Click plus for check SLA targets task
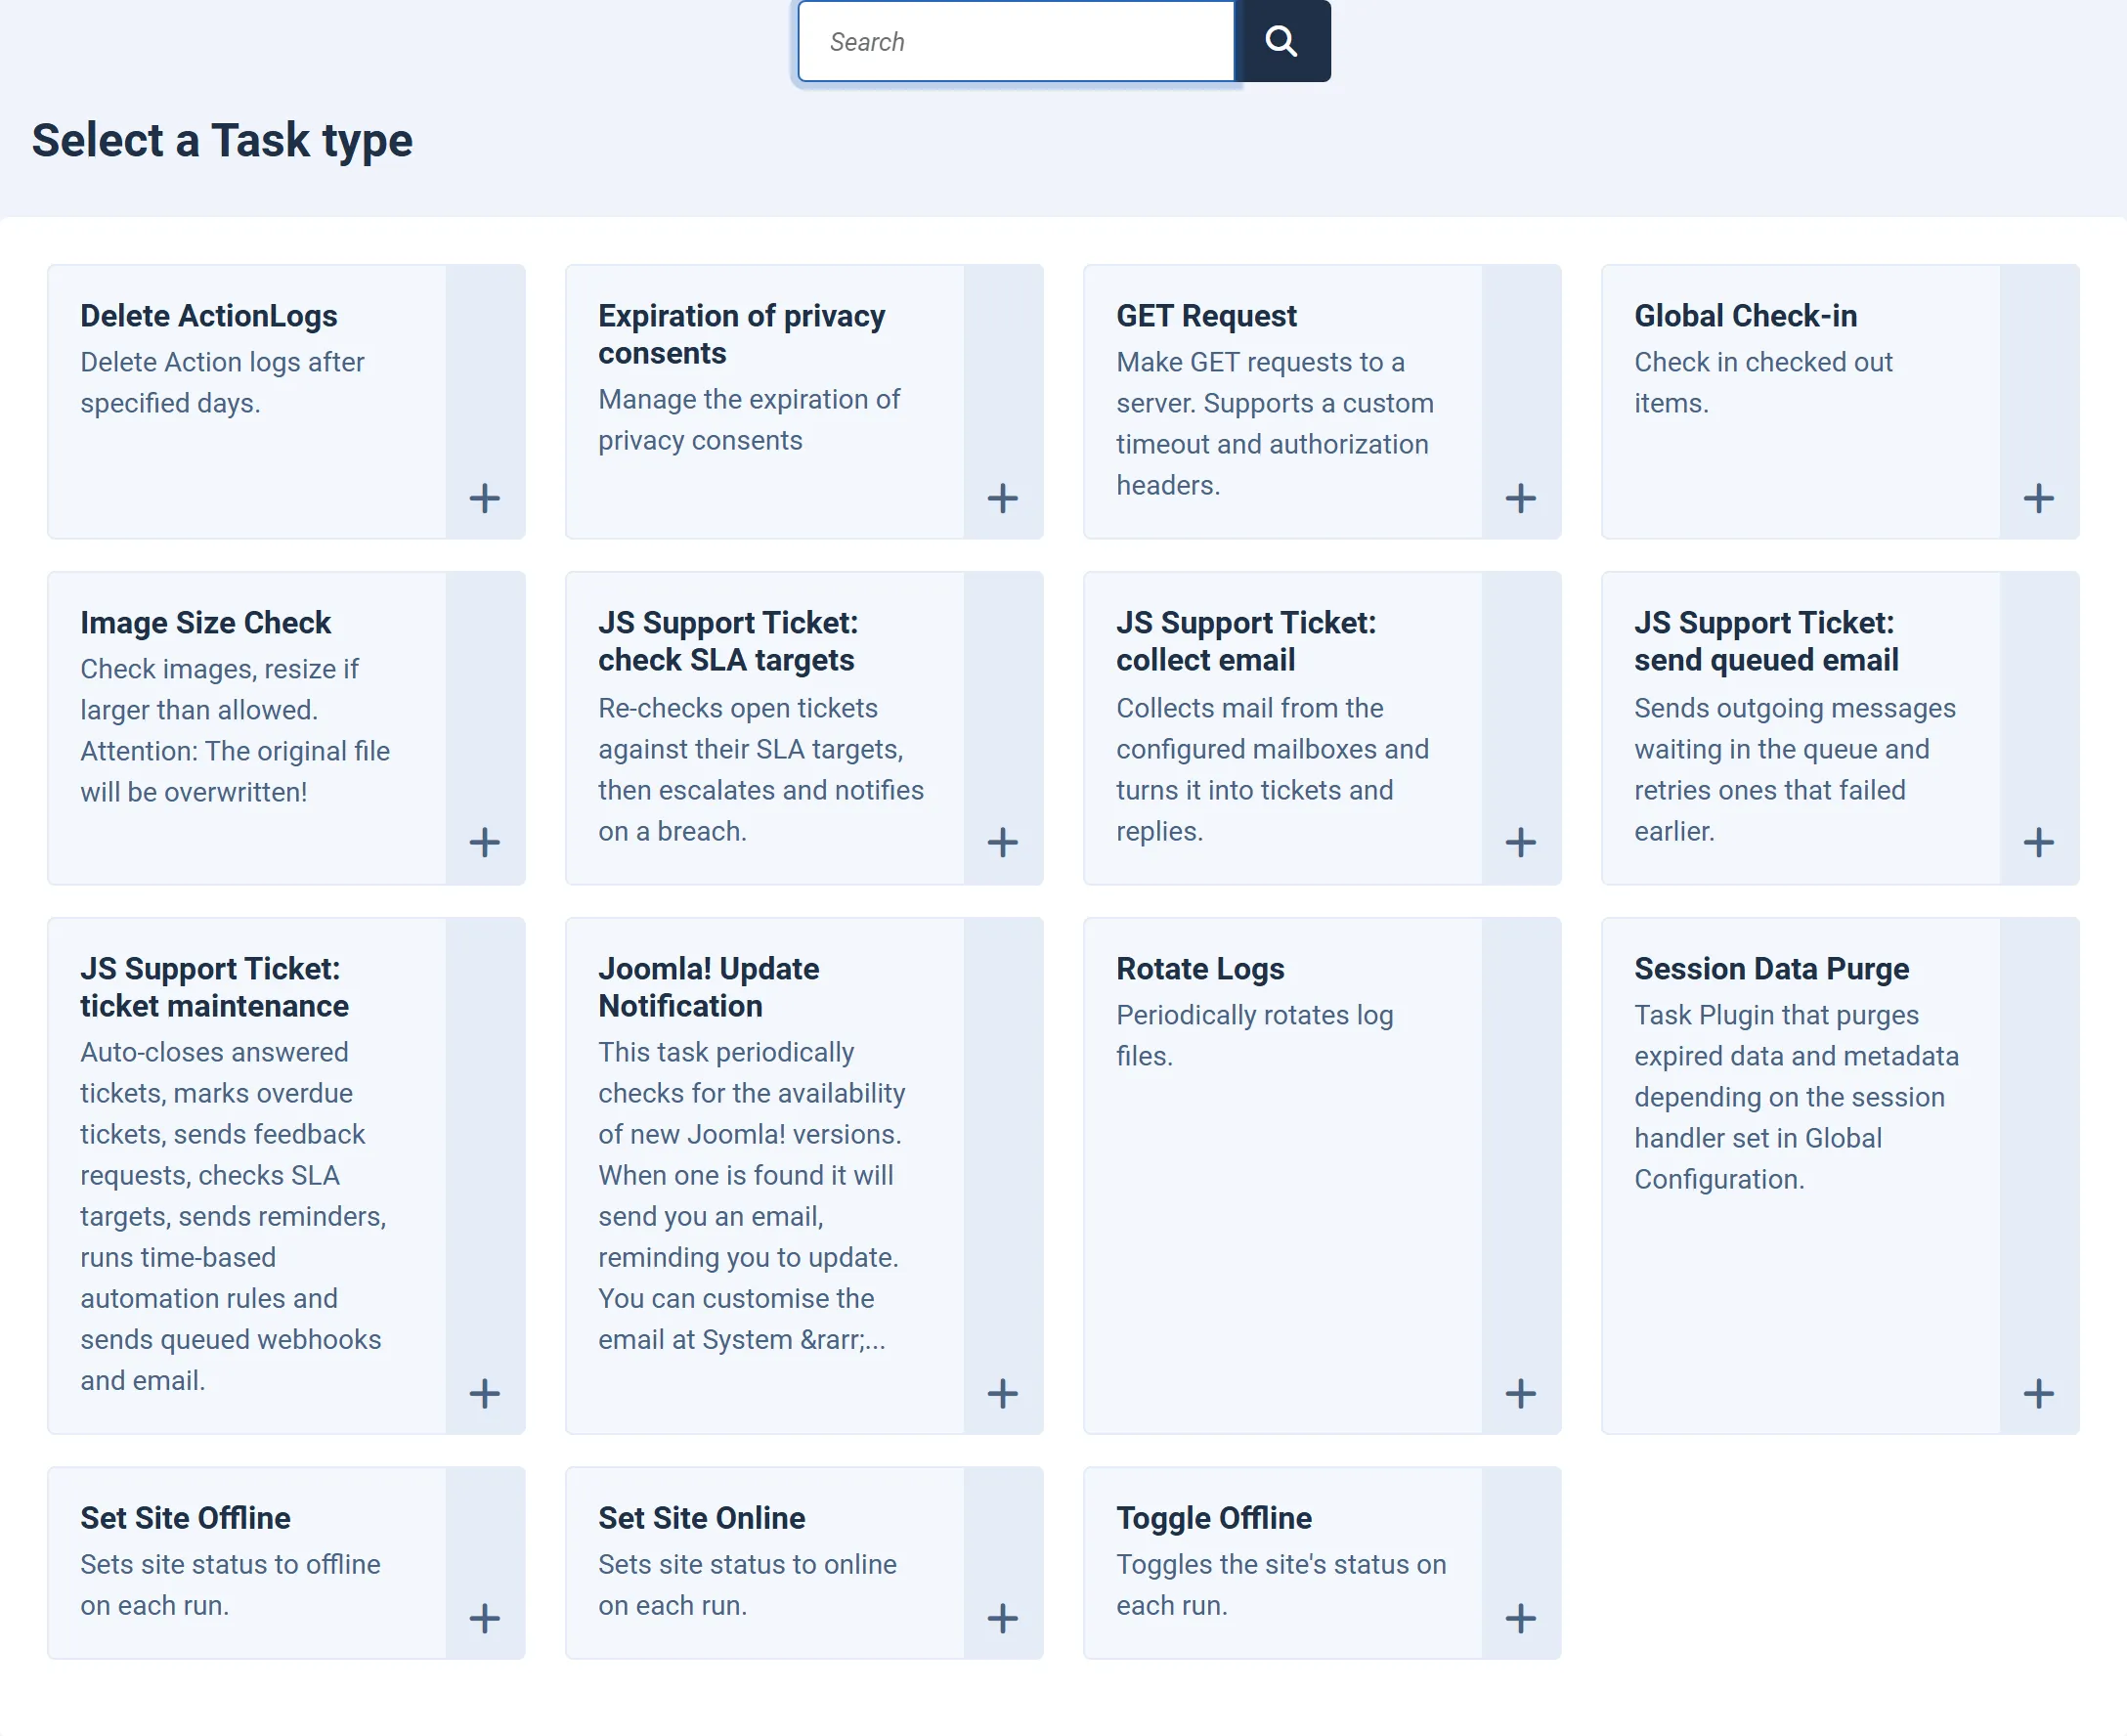2127x1736 pixels. [x=1003, y=842]
